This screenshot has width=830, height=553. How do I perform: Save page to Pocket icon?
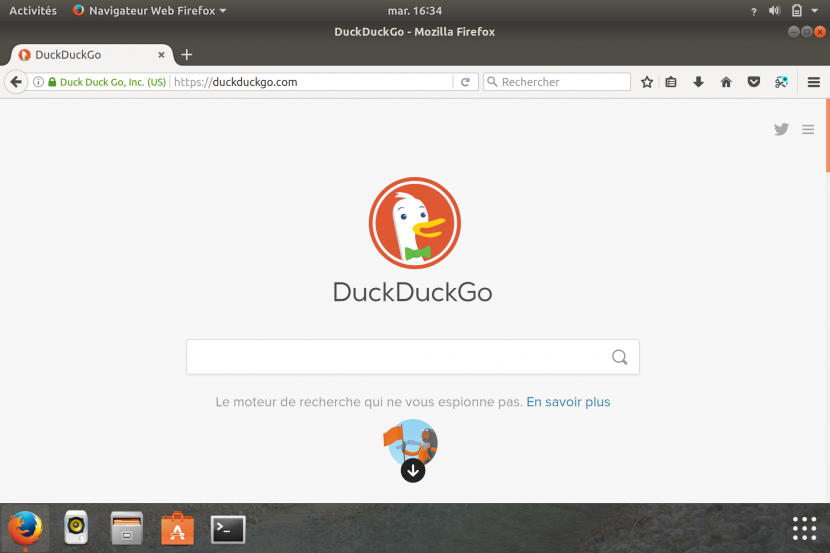click(x=754, y=82)
